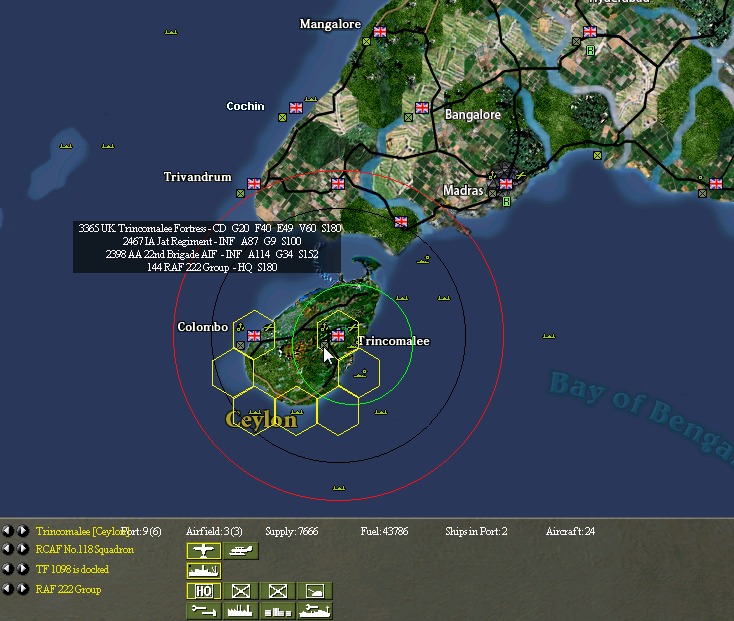Select the land unit marker below Trivandrum

pos(240,193)
